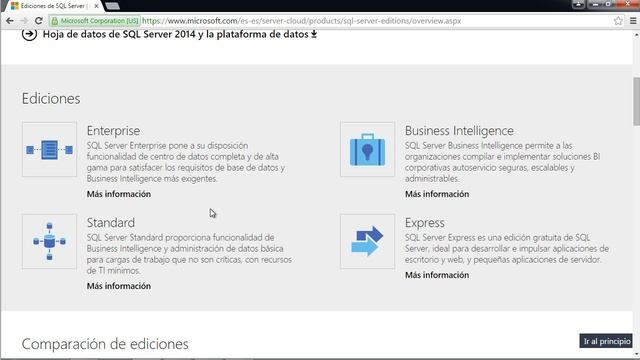Click the Comparación de ediciones heading
Image resolution: width=640 pixels, height=360 pixels.
coord(105,344)
